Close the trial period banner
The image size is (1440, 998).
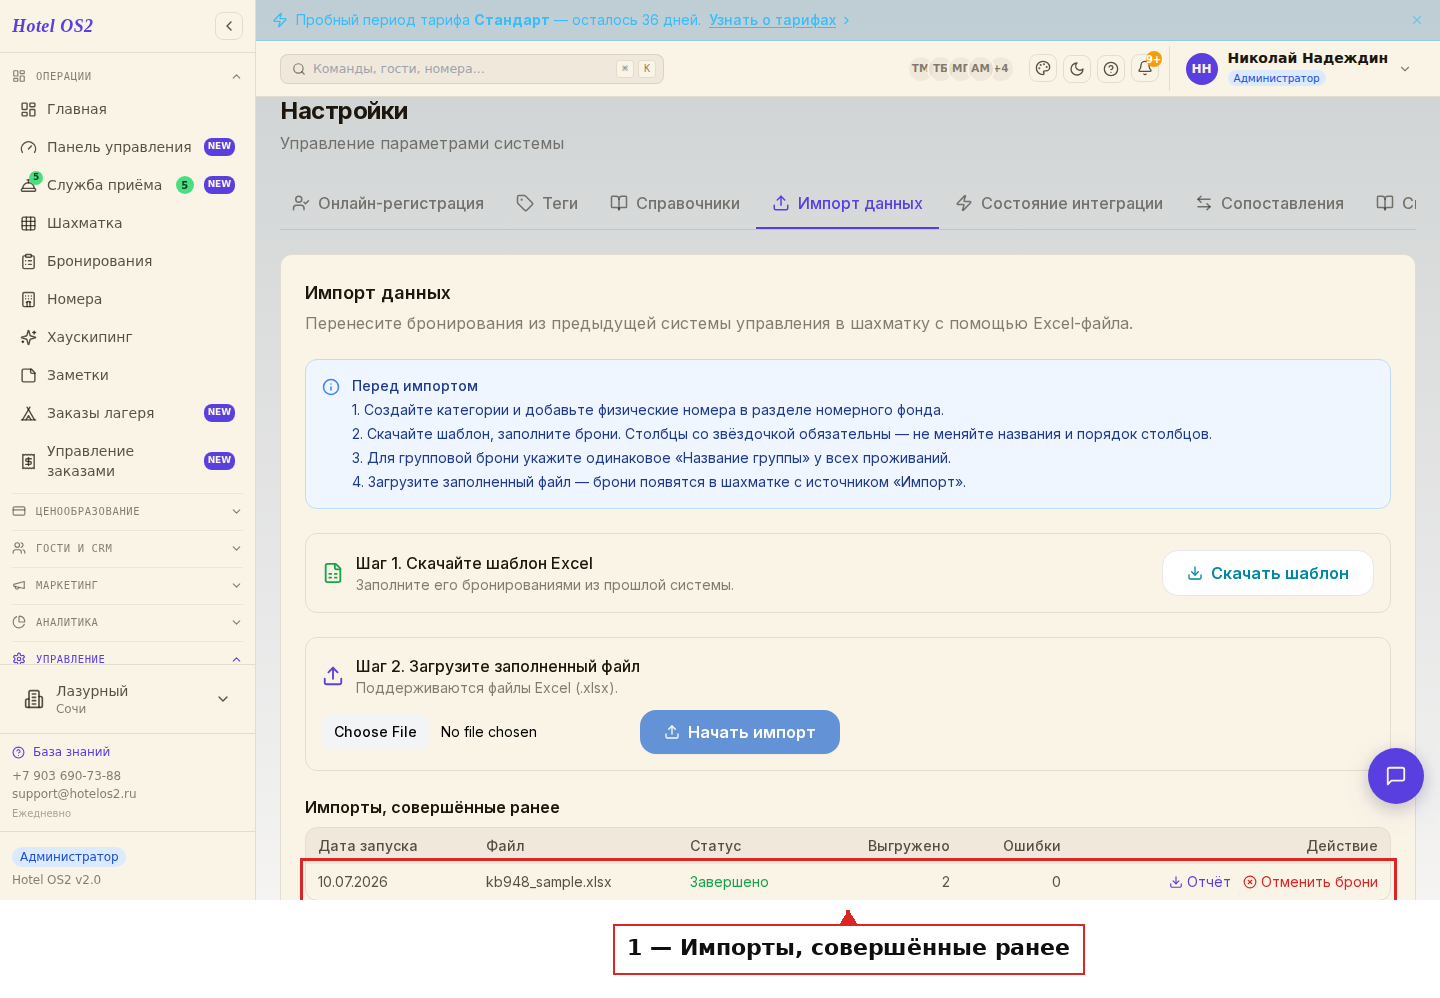tap(1417, 20)
